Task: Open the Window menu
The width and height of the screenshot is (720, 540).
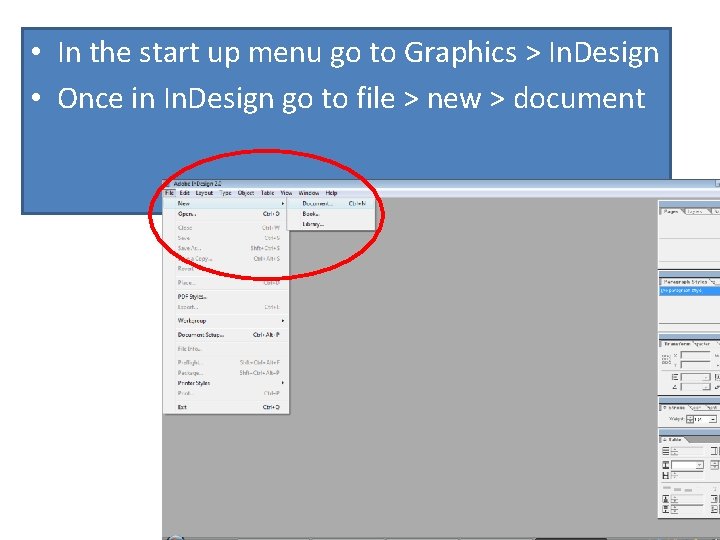Action: [x=309, y=193]
